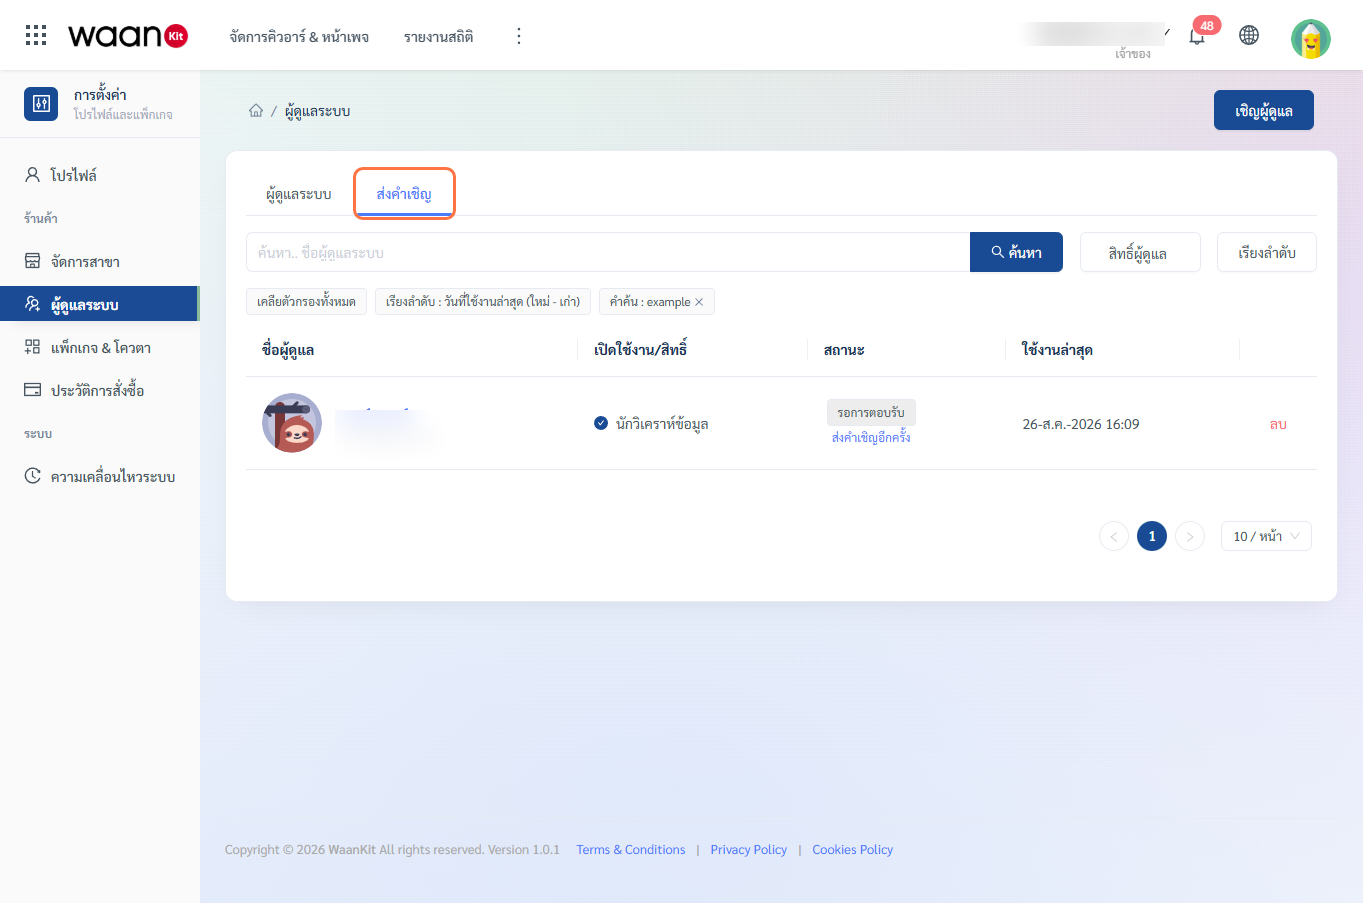Click the sloth admin avatar thumbnail

[x=292, y=423]
